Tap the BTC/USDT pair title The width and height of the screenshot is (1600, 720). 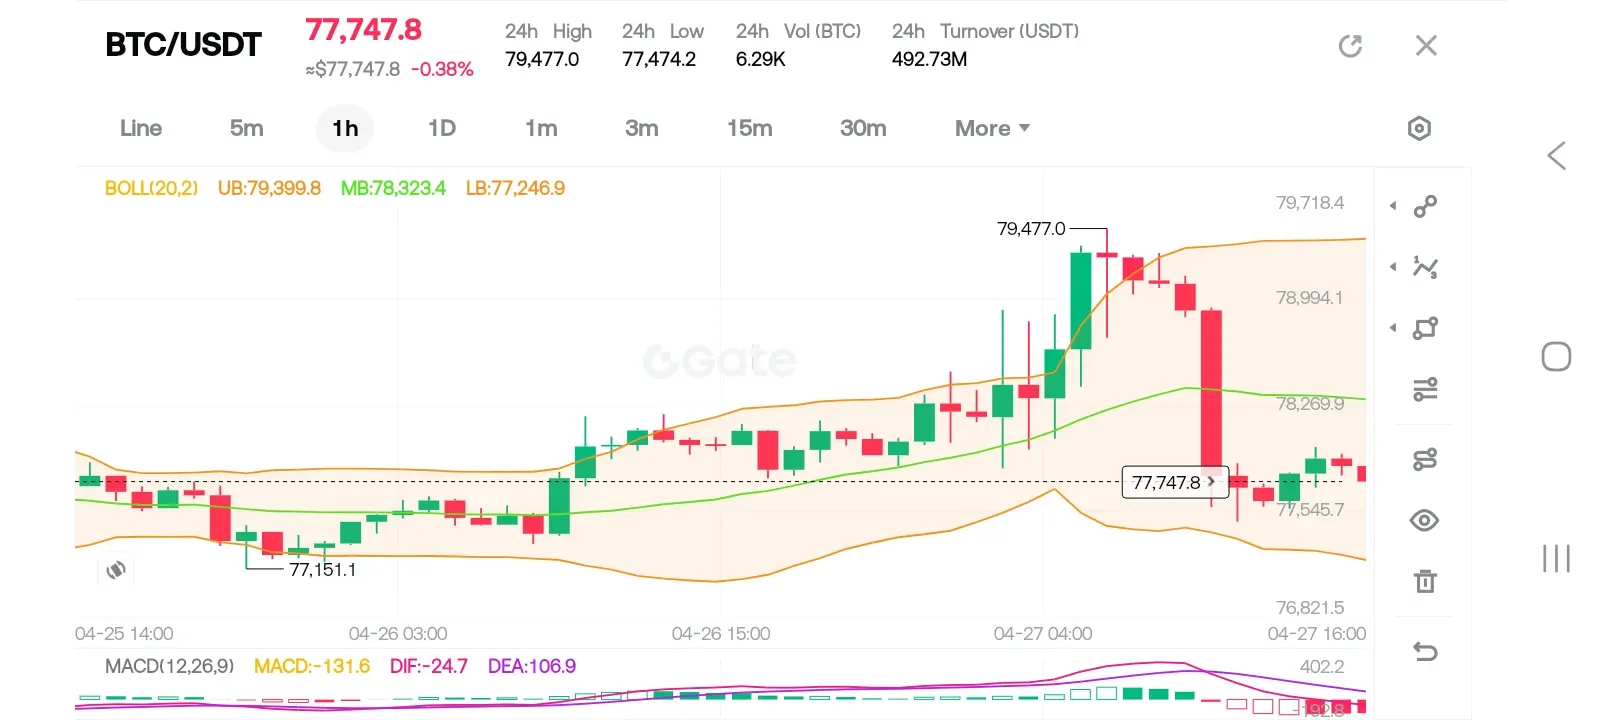coord(183,45)
